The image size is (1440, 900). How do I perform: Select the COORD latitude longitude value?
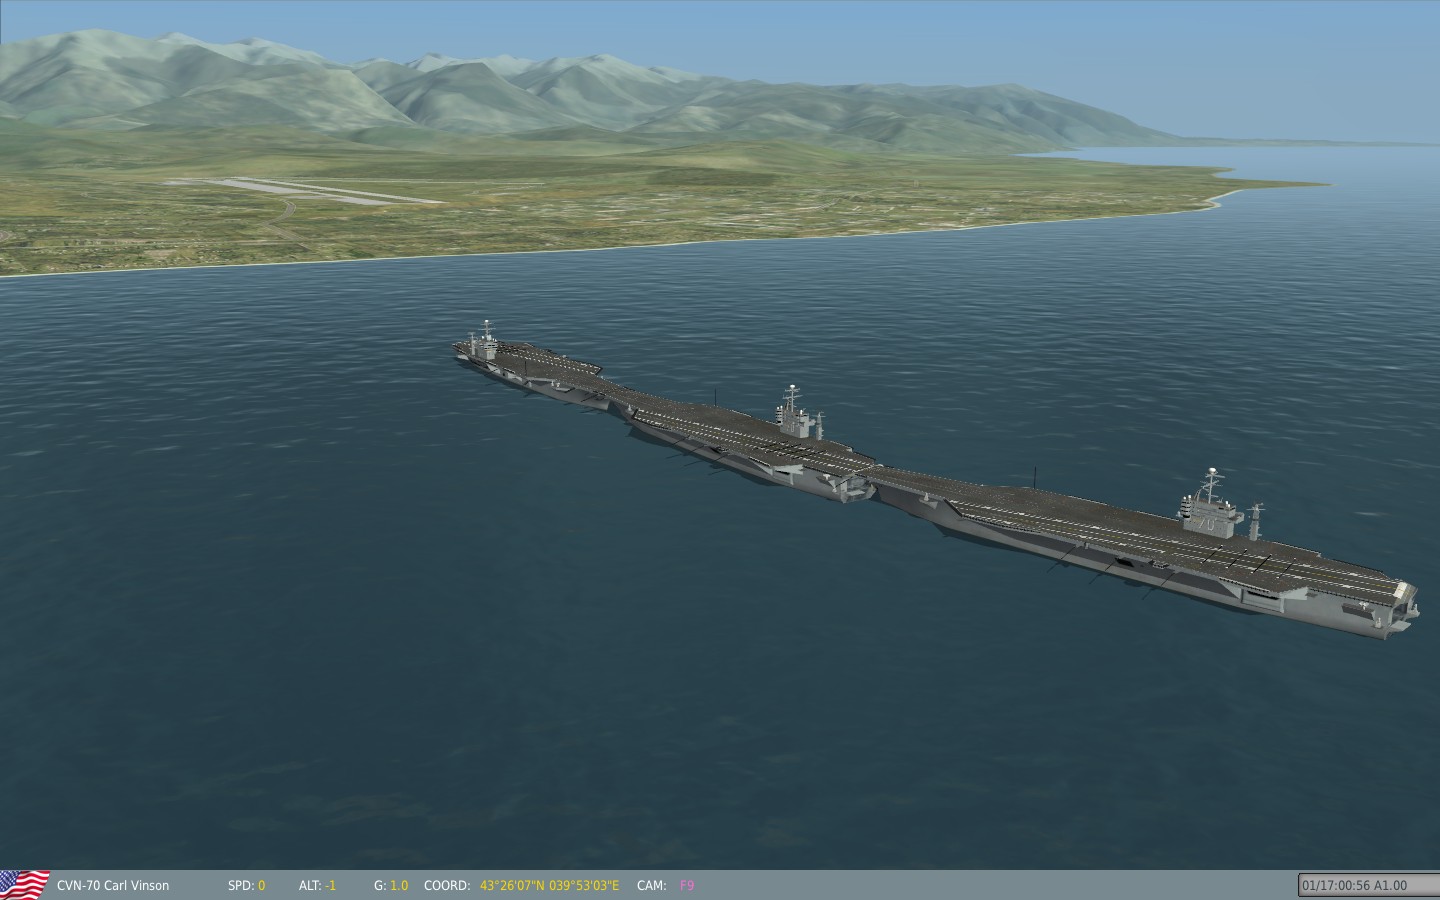click(x=549, y=885)
